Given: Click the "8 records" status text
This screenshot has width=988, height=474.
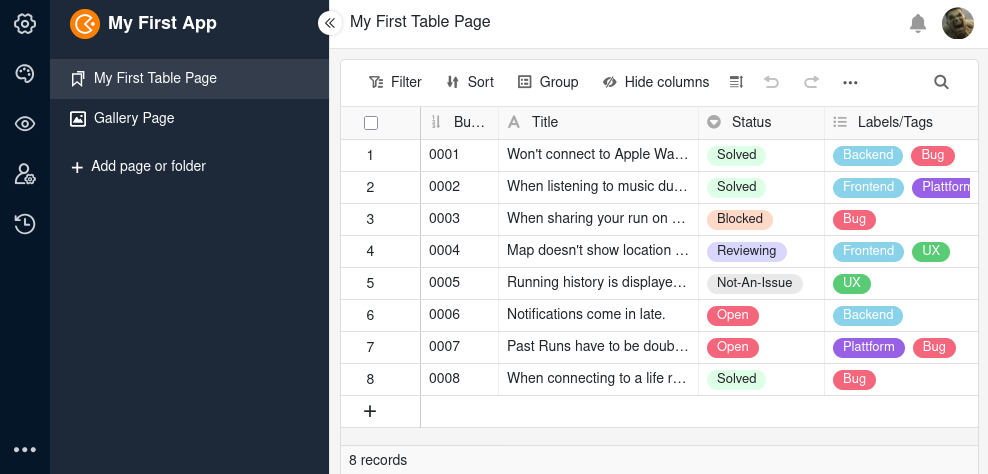Looking at the screenshot, I should [x=378, y=460].
